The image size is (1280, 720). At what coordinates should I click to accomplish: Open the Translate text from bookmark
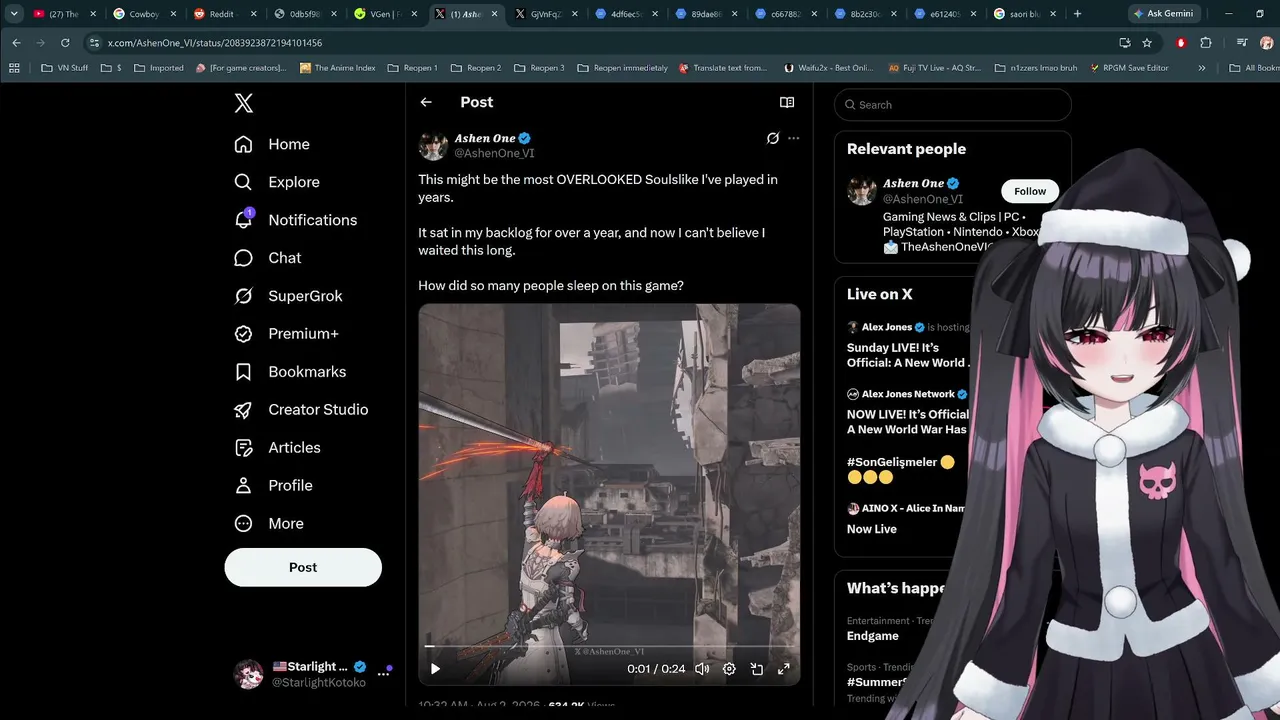[723, 68]
